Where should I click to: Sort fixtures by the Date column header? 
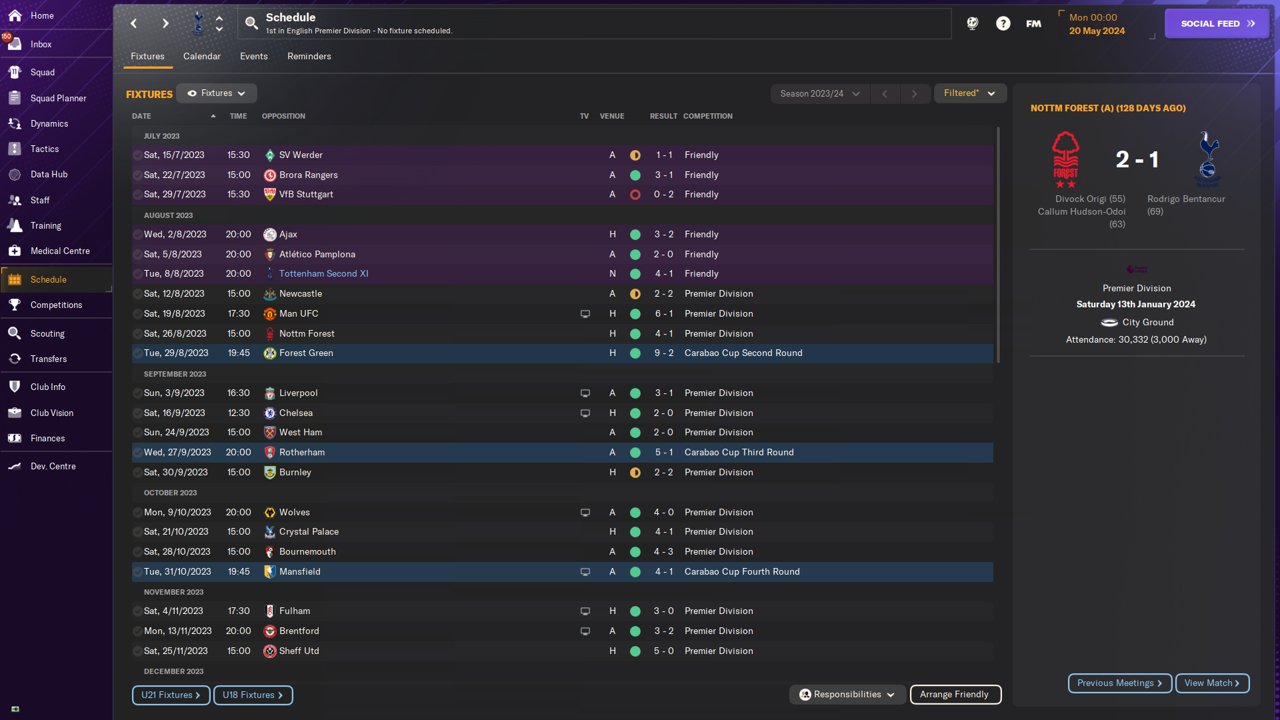click(x=142, y=116)
